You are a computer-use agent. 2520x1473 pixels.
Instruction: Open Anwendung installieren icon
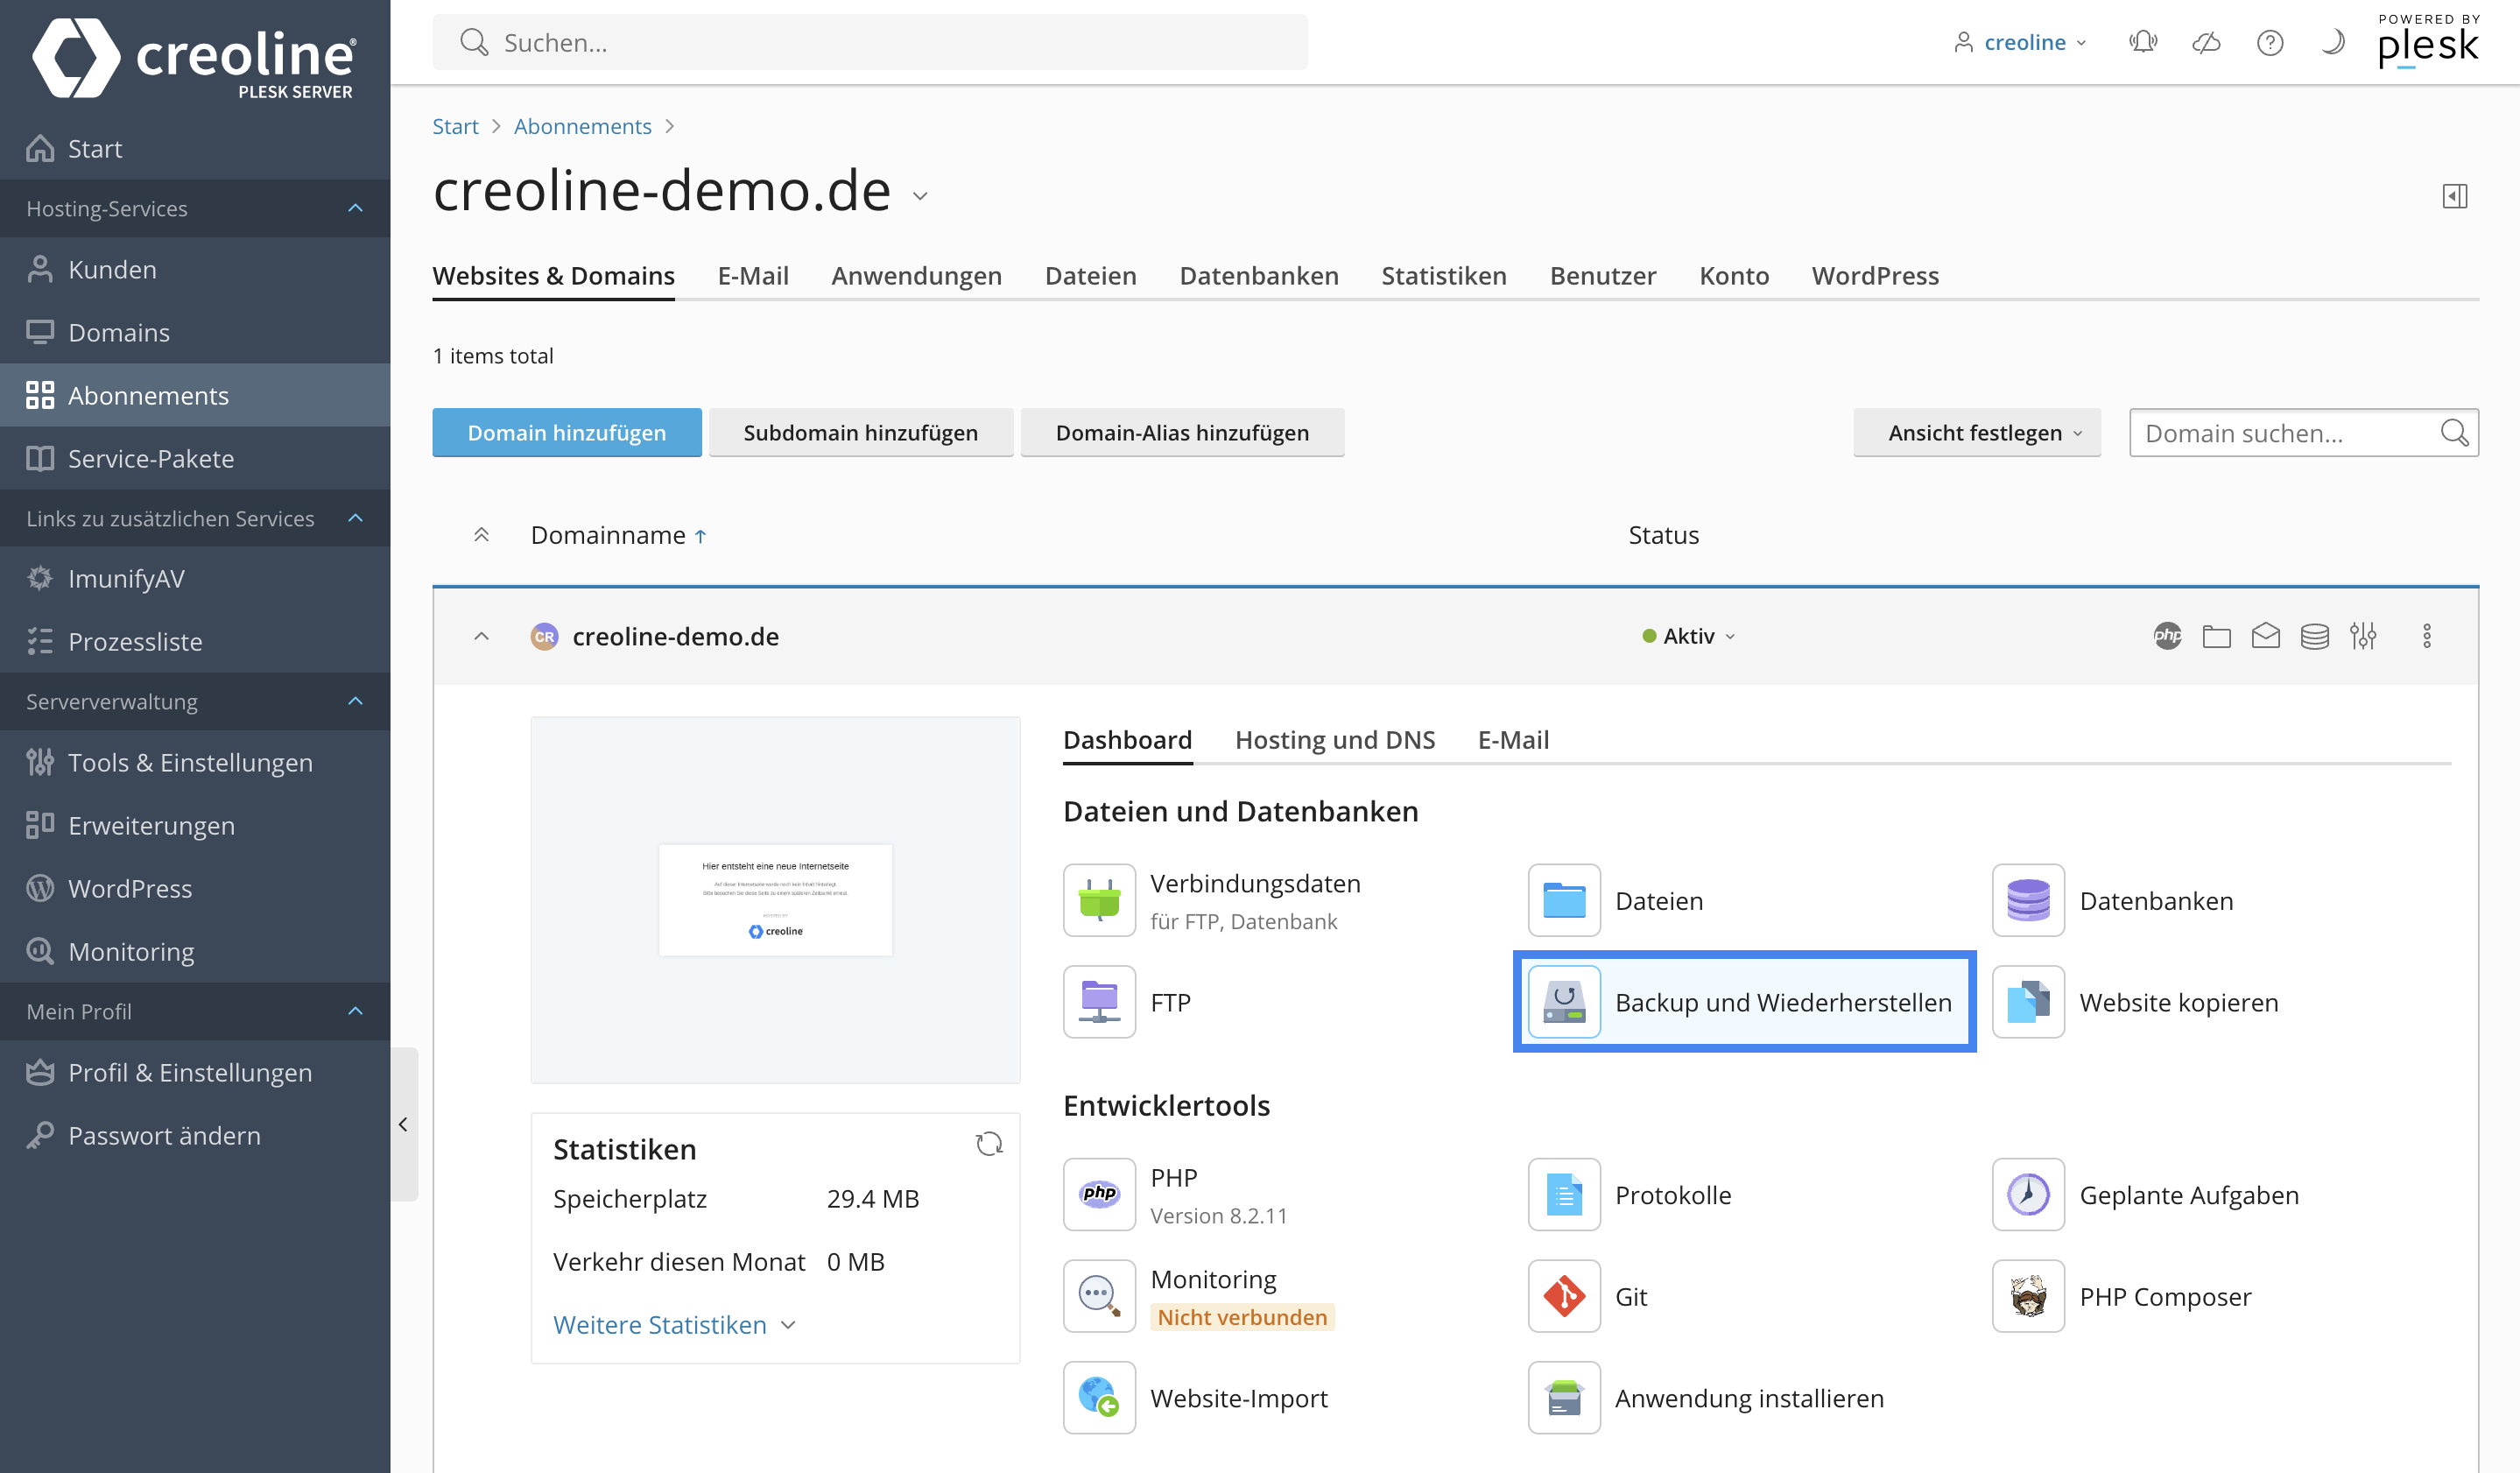click(x=1564, y=1398)
